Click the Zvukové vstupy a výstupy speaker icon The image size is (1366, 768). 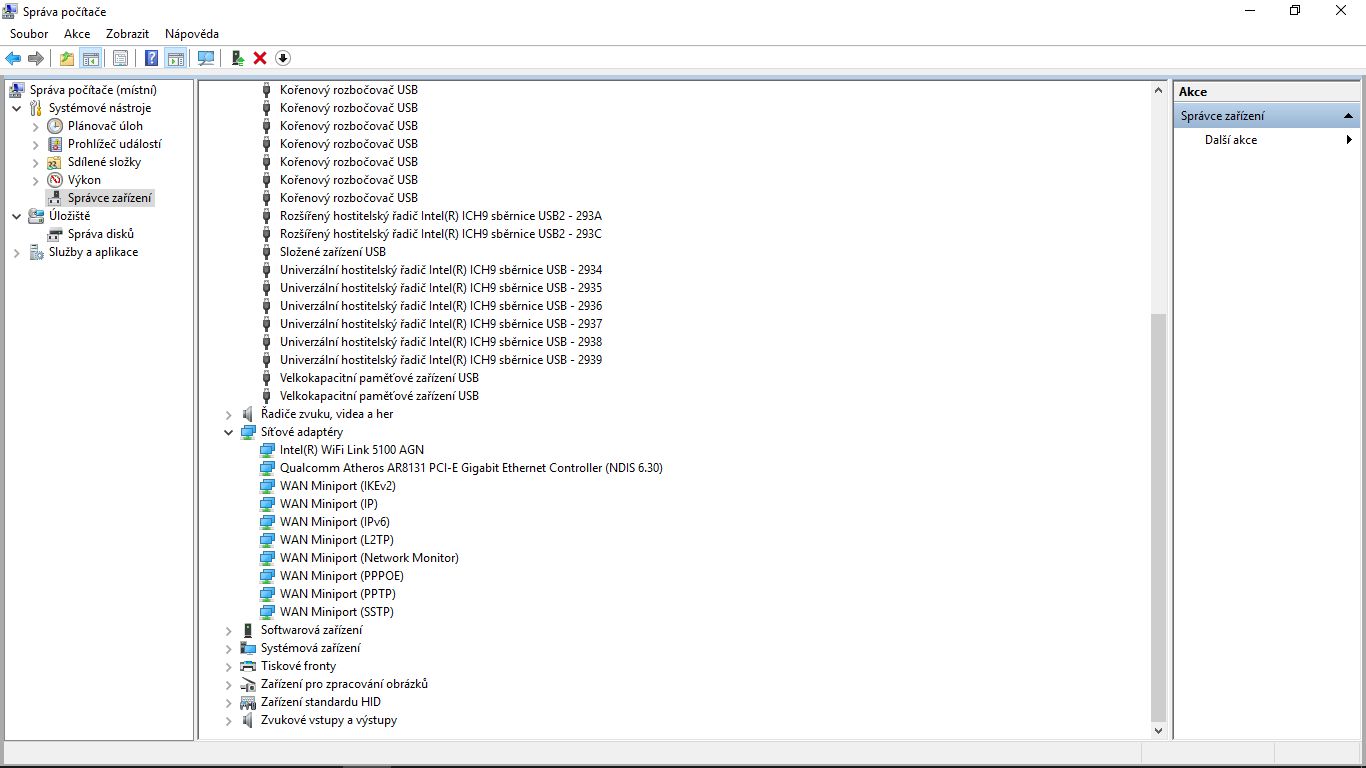248,720
